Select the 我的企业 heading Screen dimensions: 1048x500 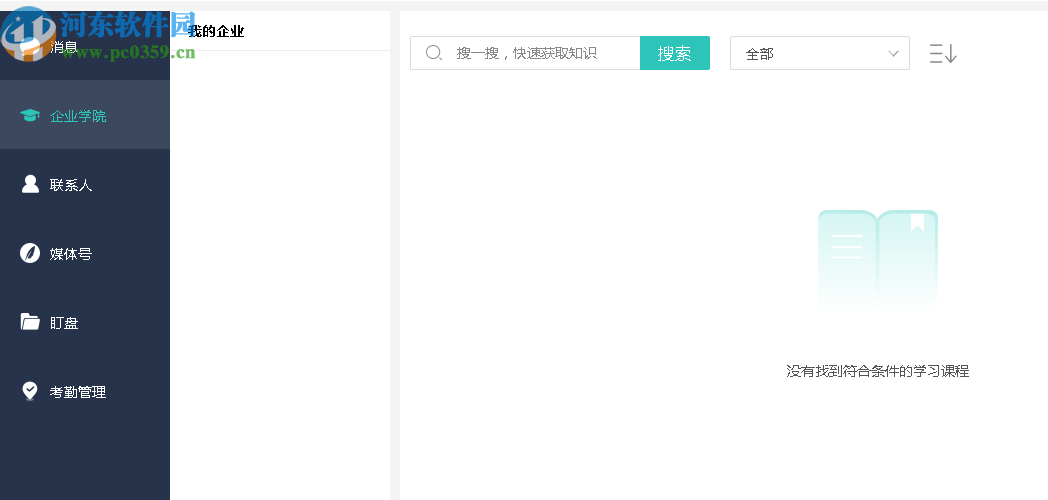tap(217, 31)
